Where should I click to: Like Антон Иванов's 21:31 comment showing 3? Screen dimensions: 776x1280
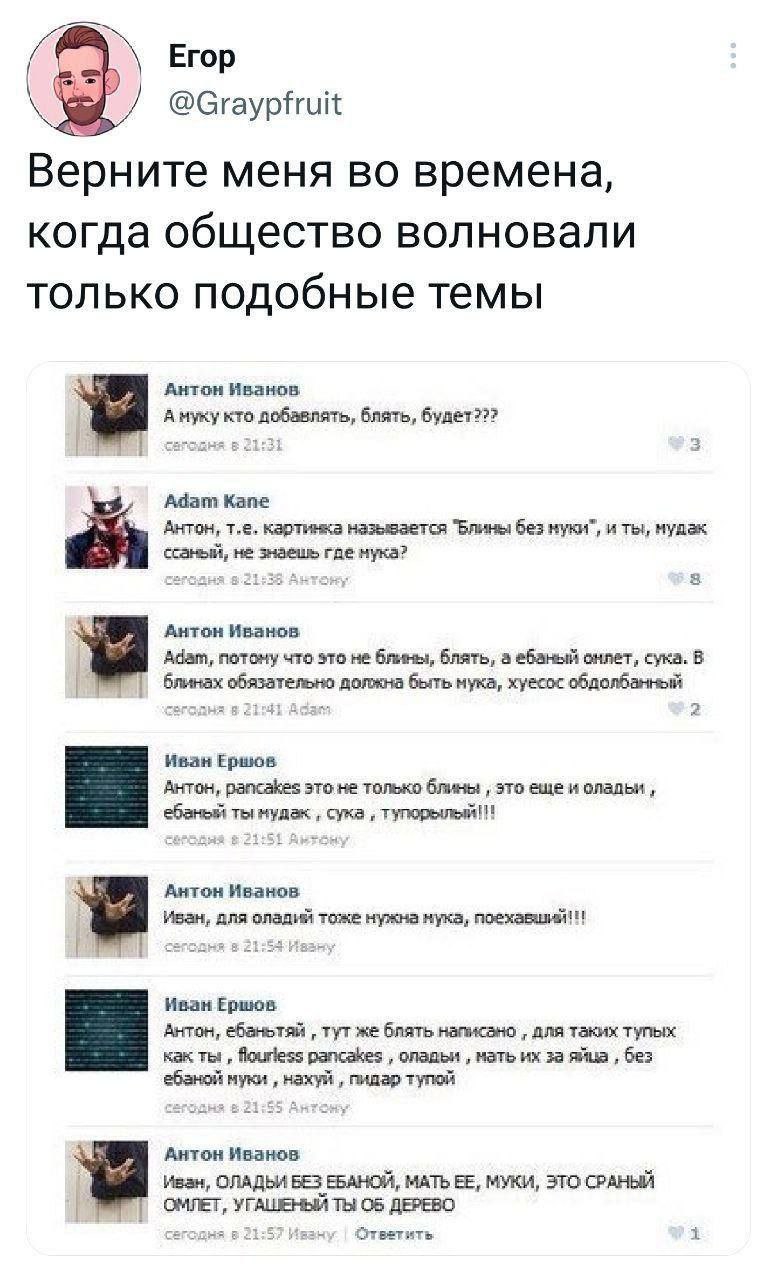click(687, 447)
